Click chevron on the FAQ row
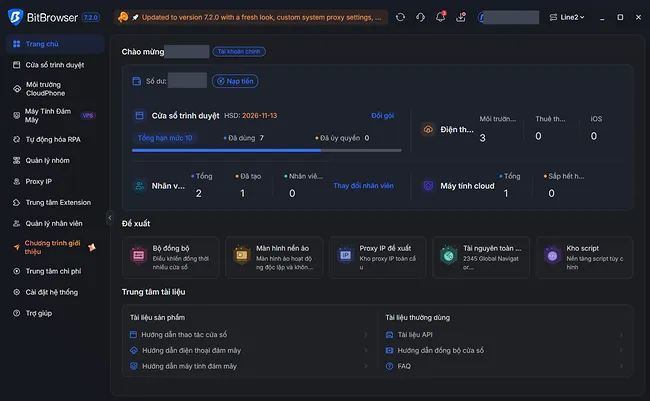The width and height of the screenshot is (650, 401). pyautogui.click(x=621, y=366)
